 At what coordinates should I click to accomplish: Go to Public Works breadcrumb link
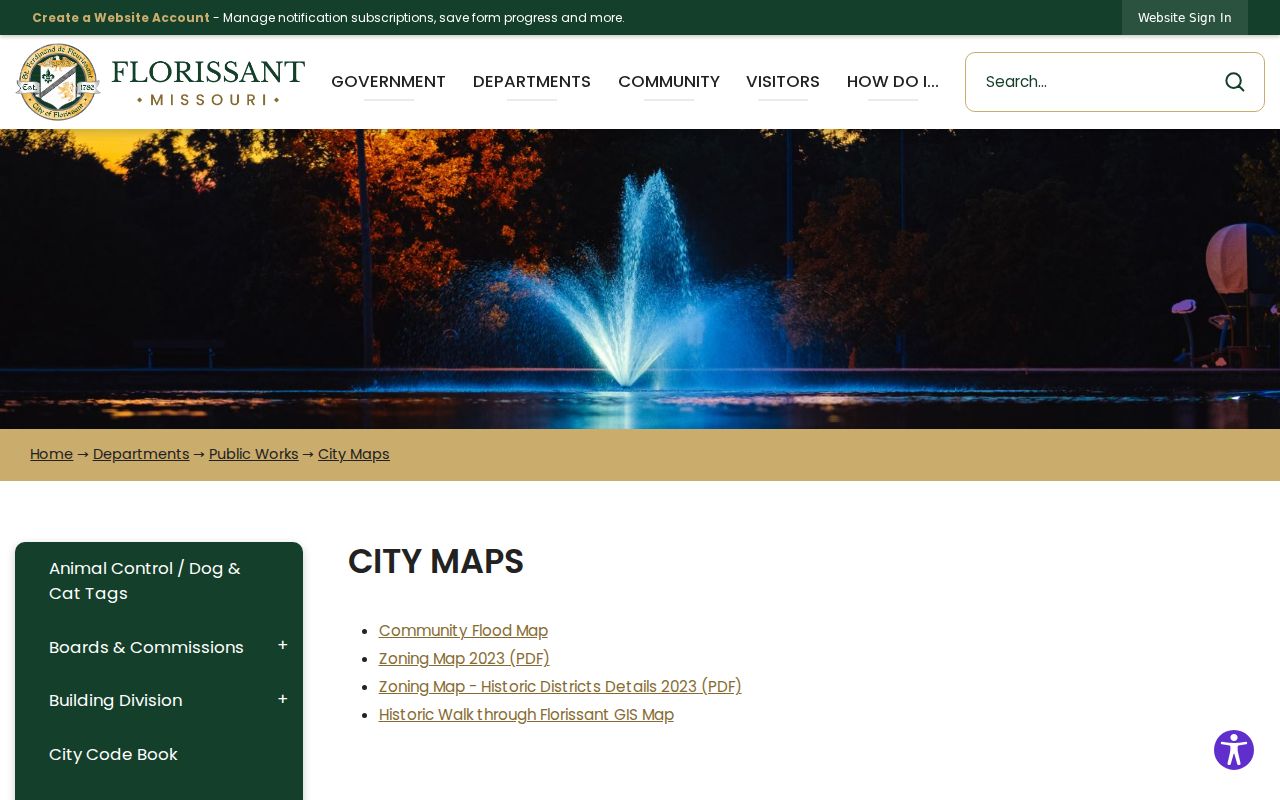pyautogui.click(x=254, y=454)
